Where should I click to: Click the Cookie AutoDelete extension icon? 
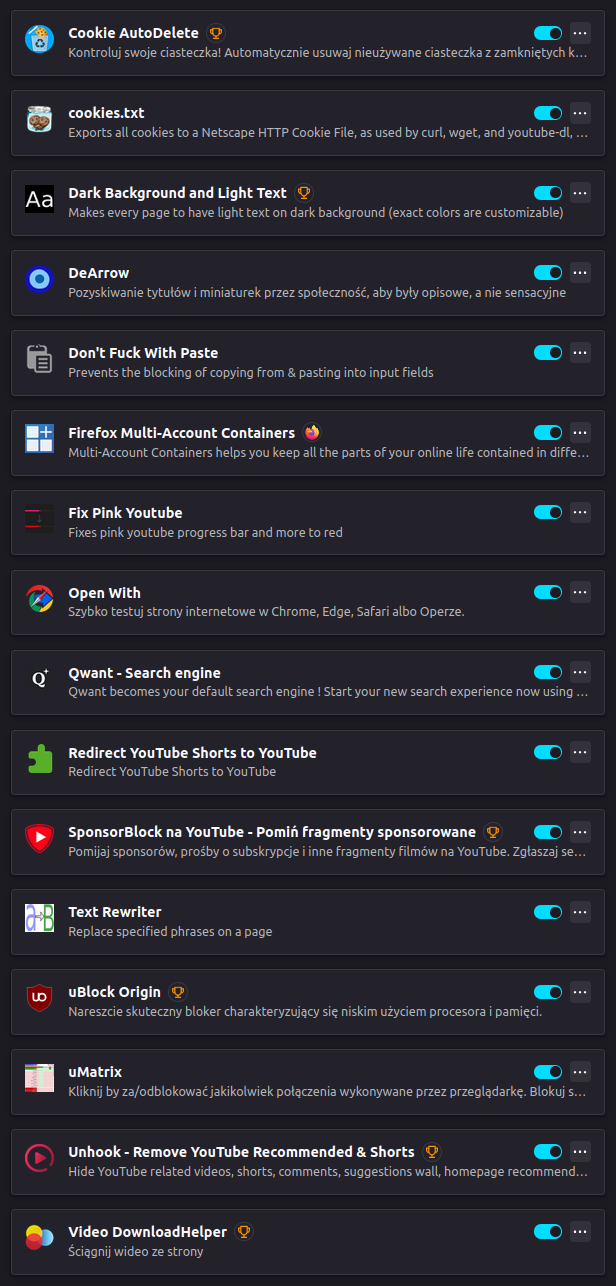pyautogui.click(x=39, y=39)
